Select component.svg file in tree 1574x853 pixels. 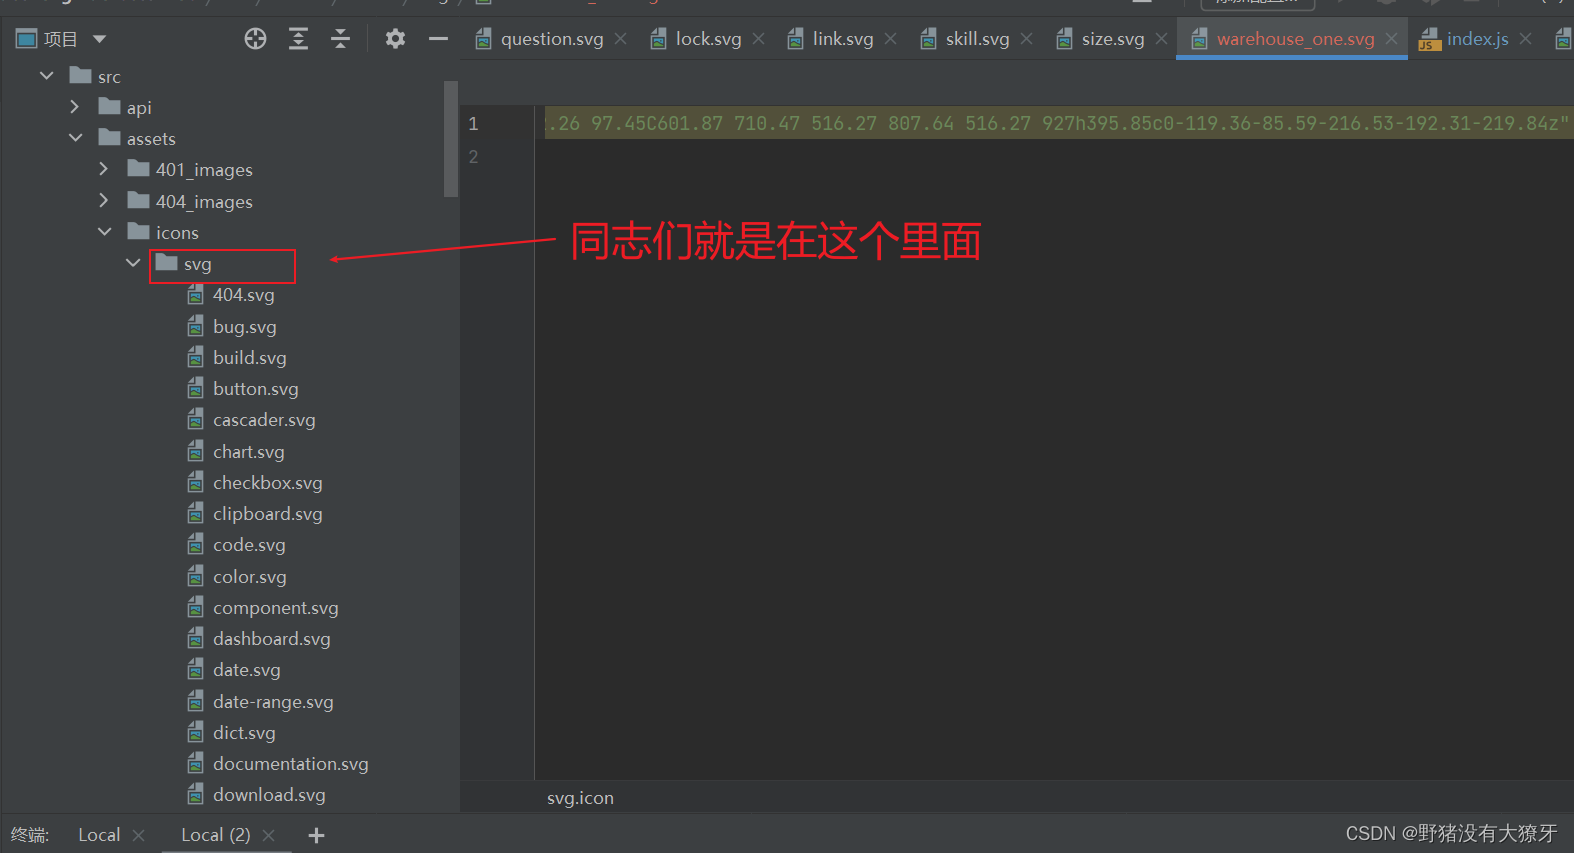click(275, 608)
